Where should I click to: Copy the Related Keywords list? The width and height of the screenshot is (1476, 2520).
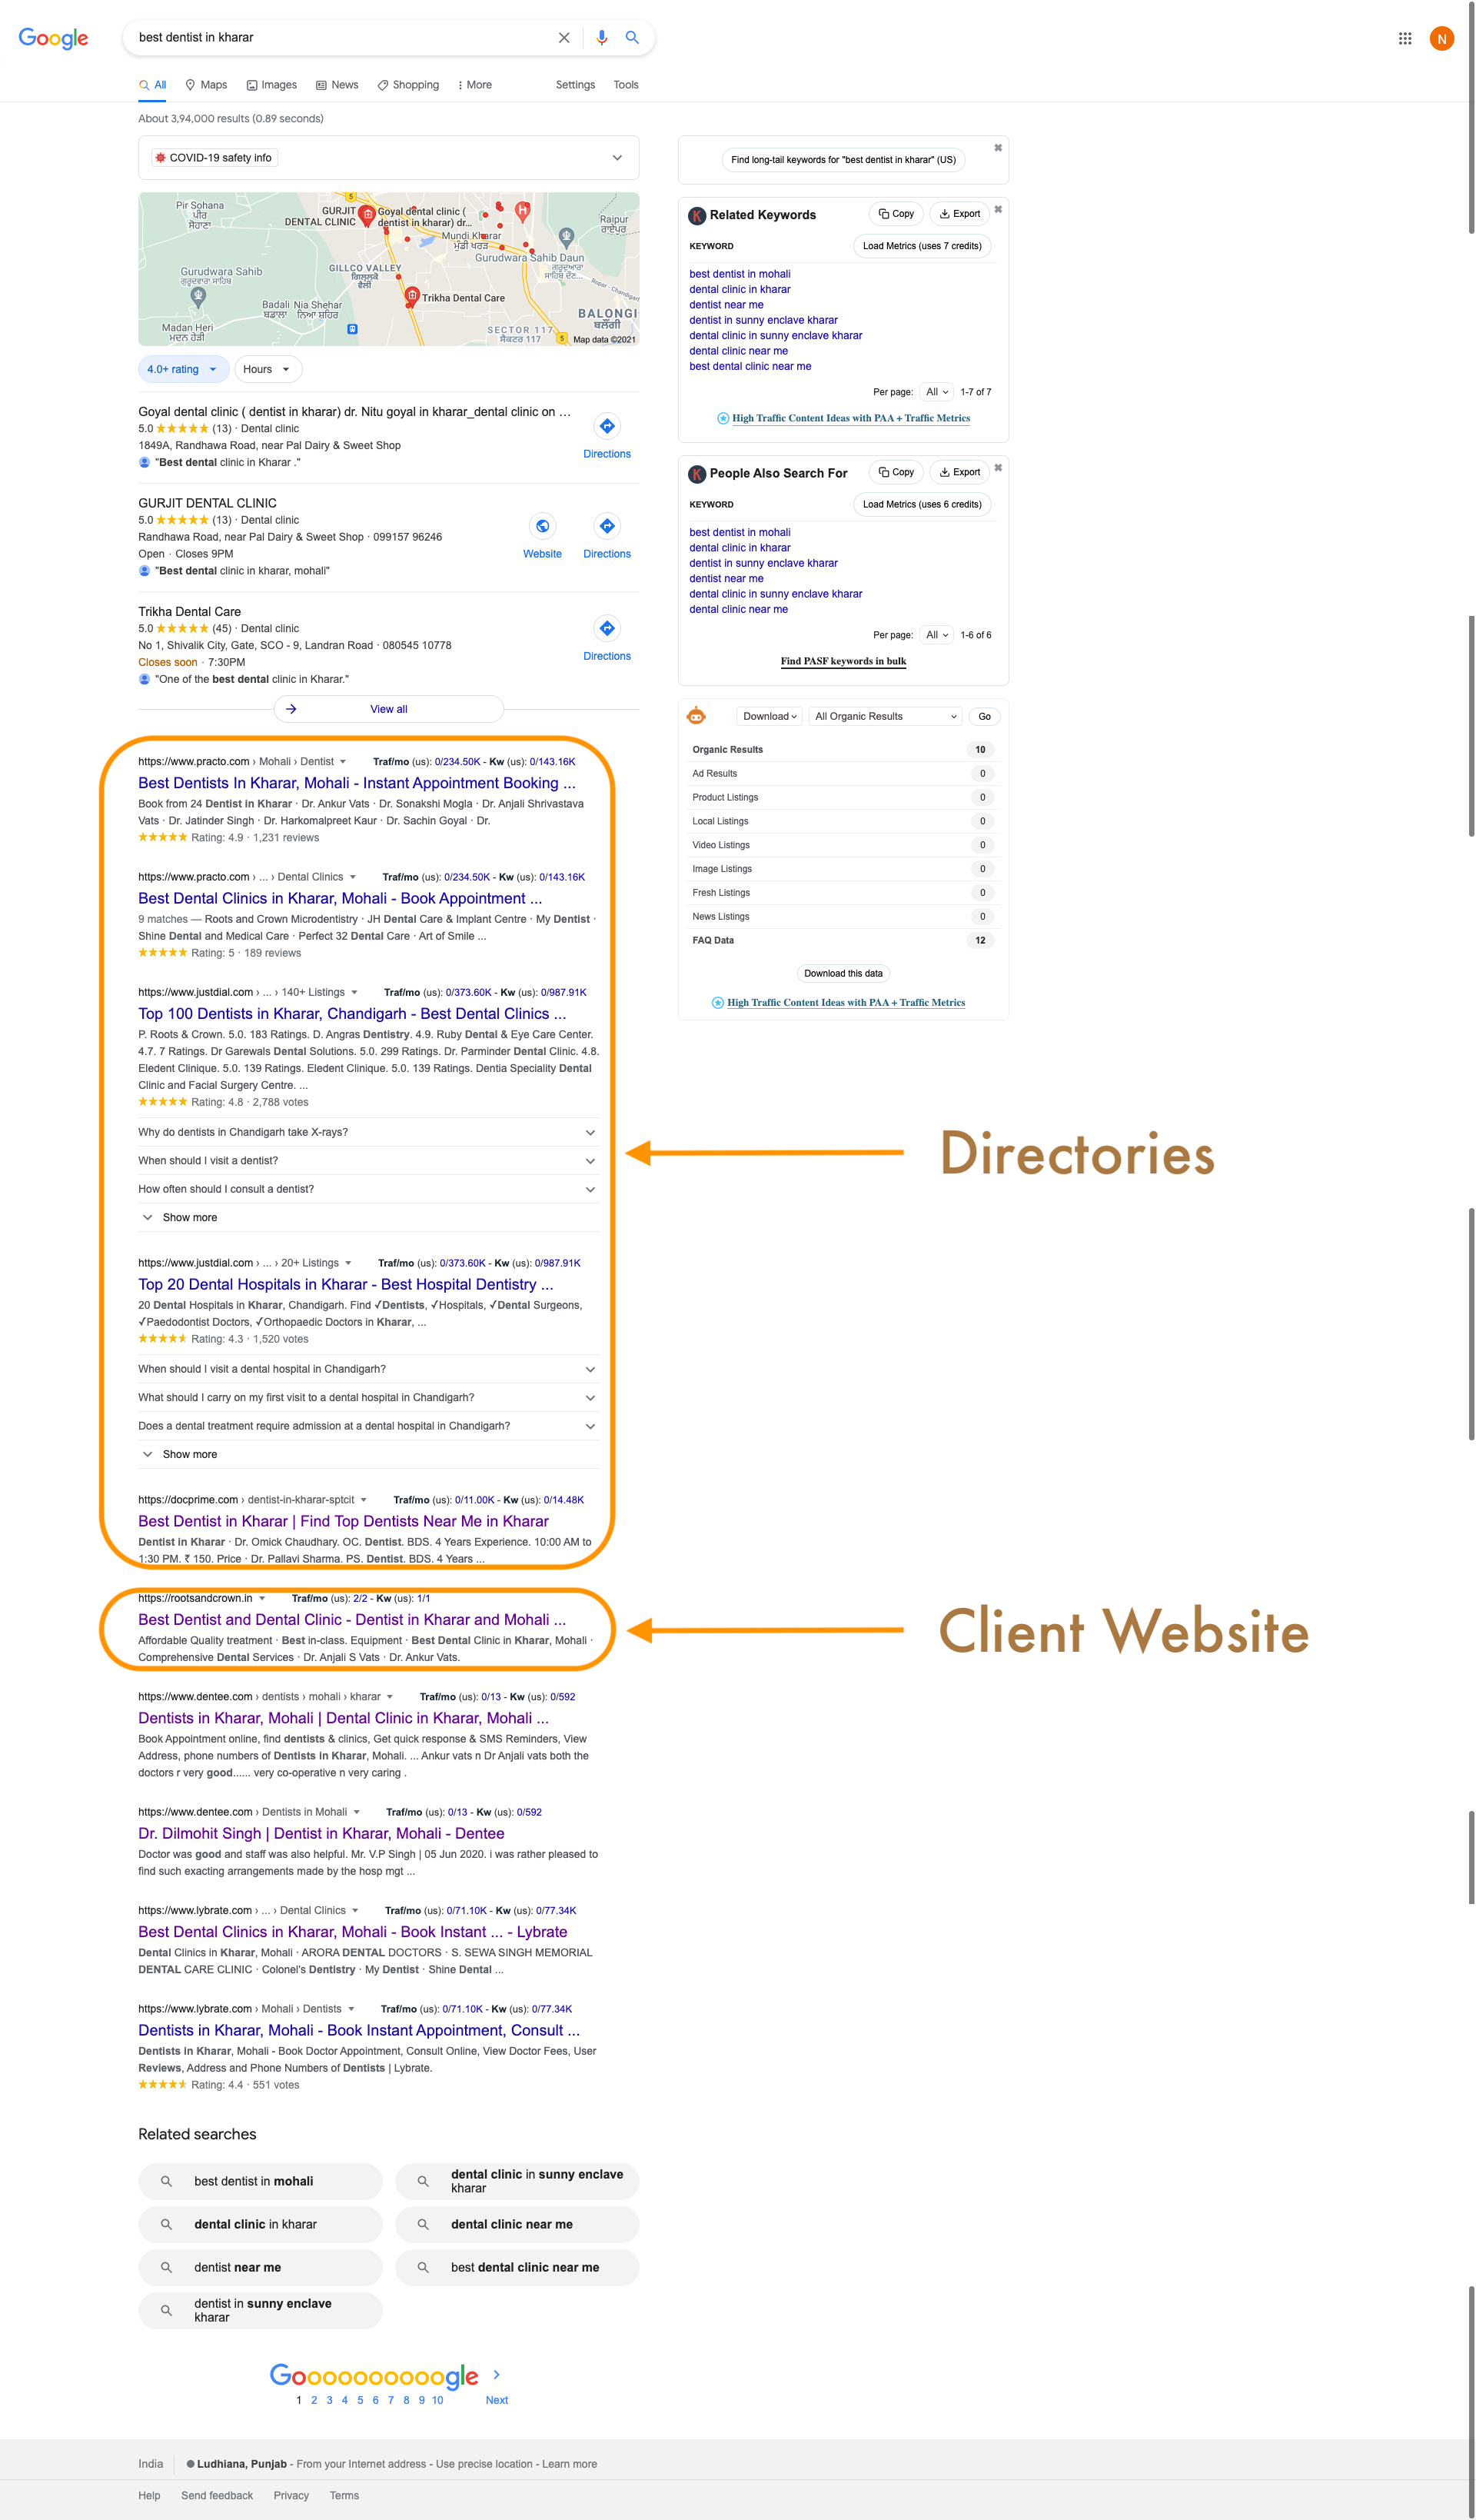(x=896, y=214)
